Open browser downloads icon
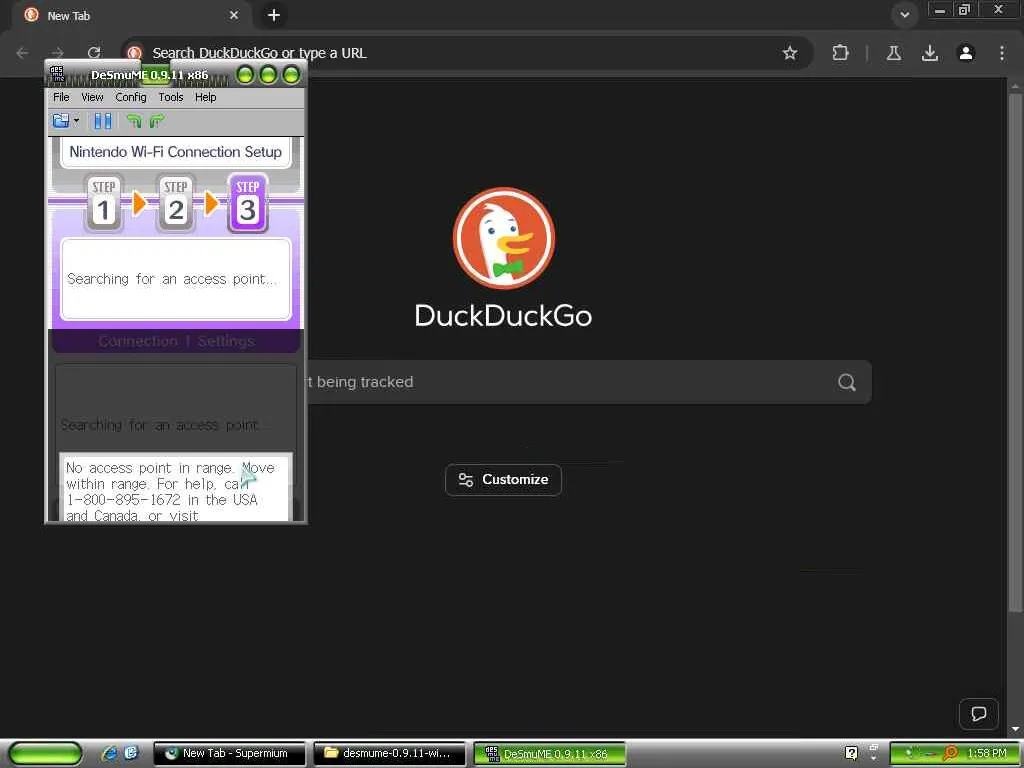 pyautogui.click(x=930, y=53)
